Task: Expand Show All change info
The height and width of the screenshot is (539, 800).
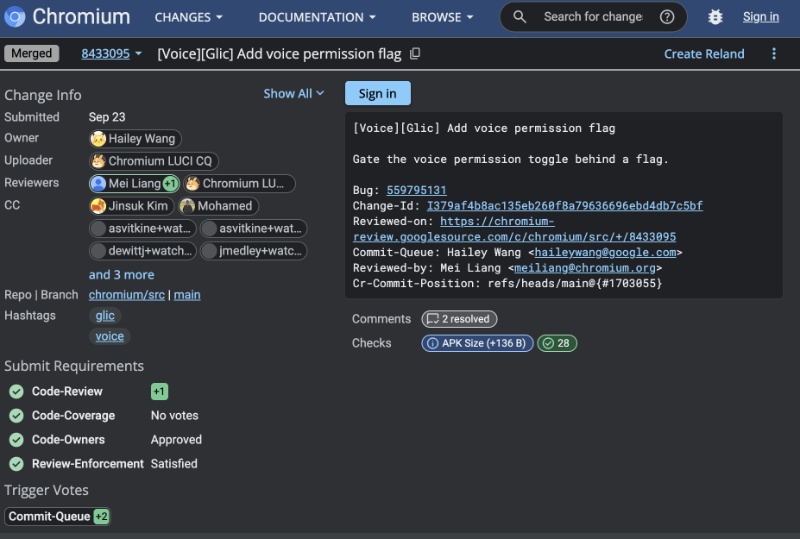Action: click(293, 93)
